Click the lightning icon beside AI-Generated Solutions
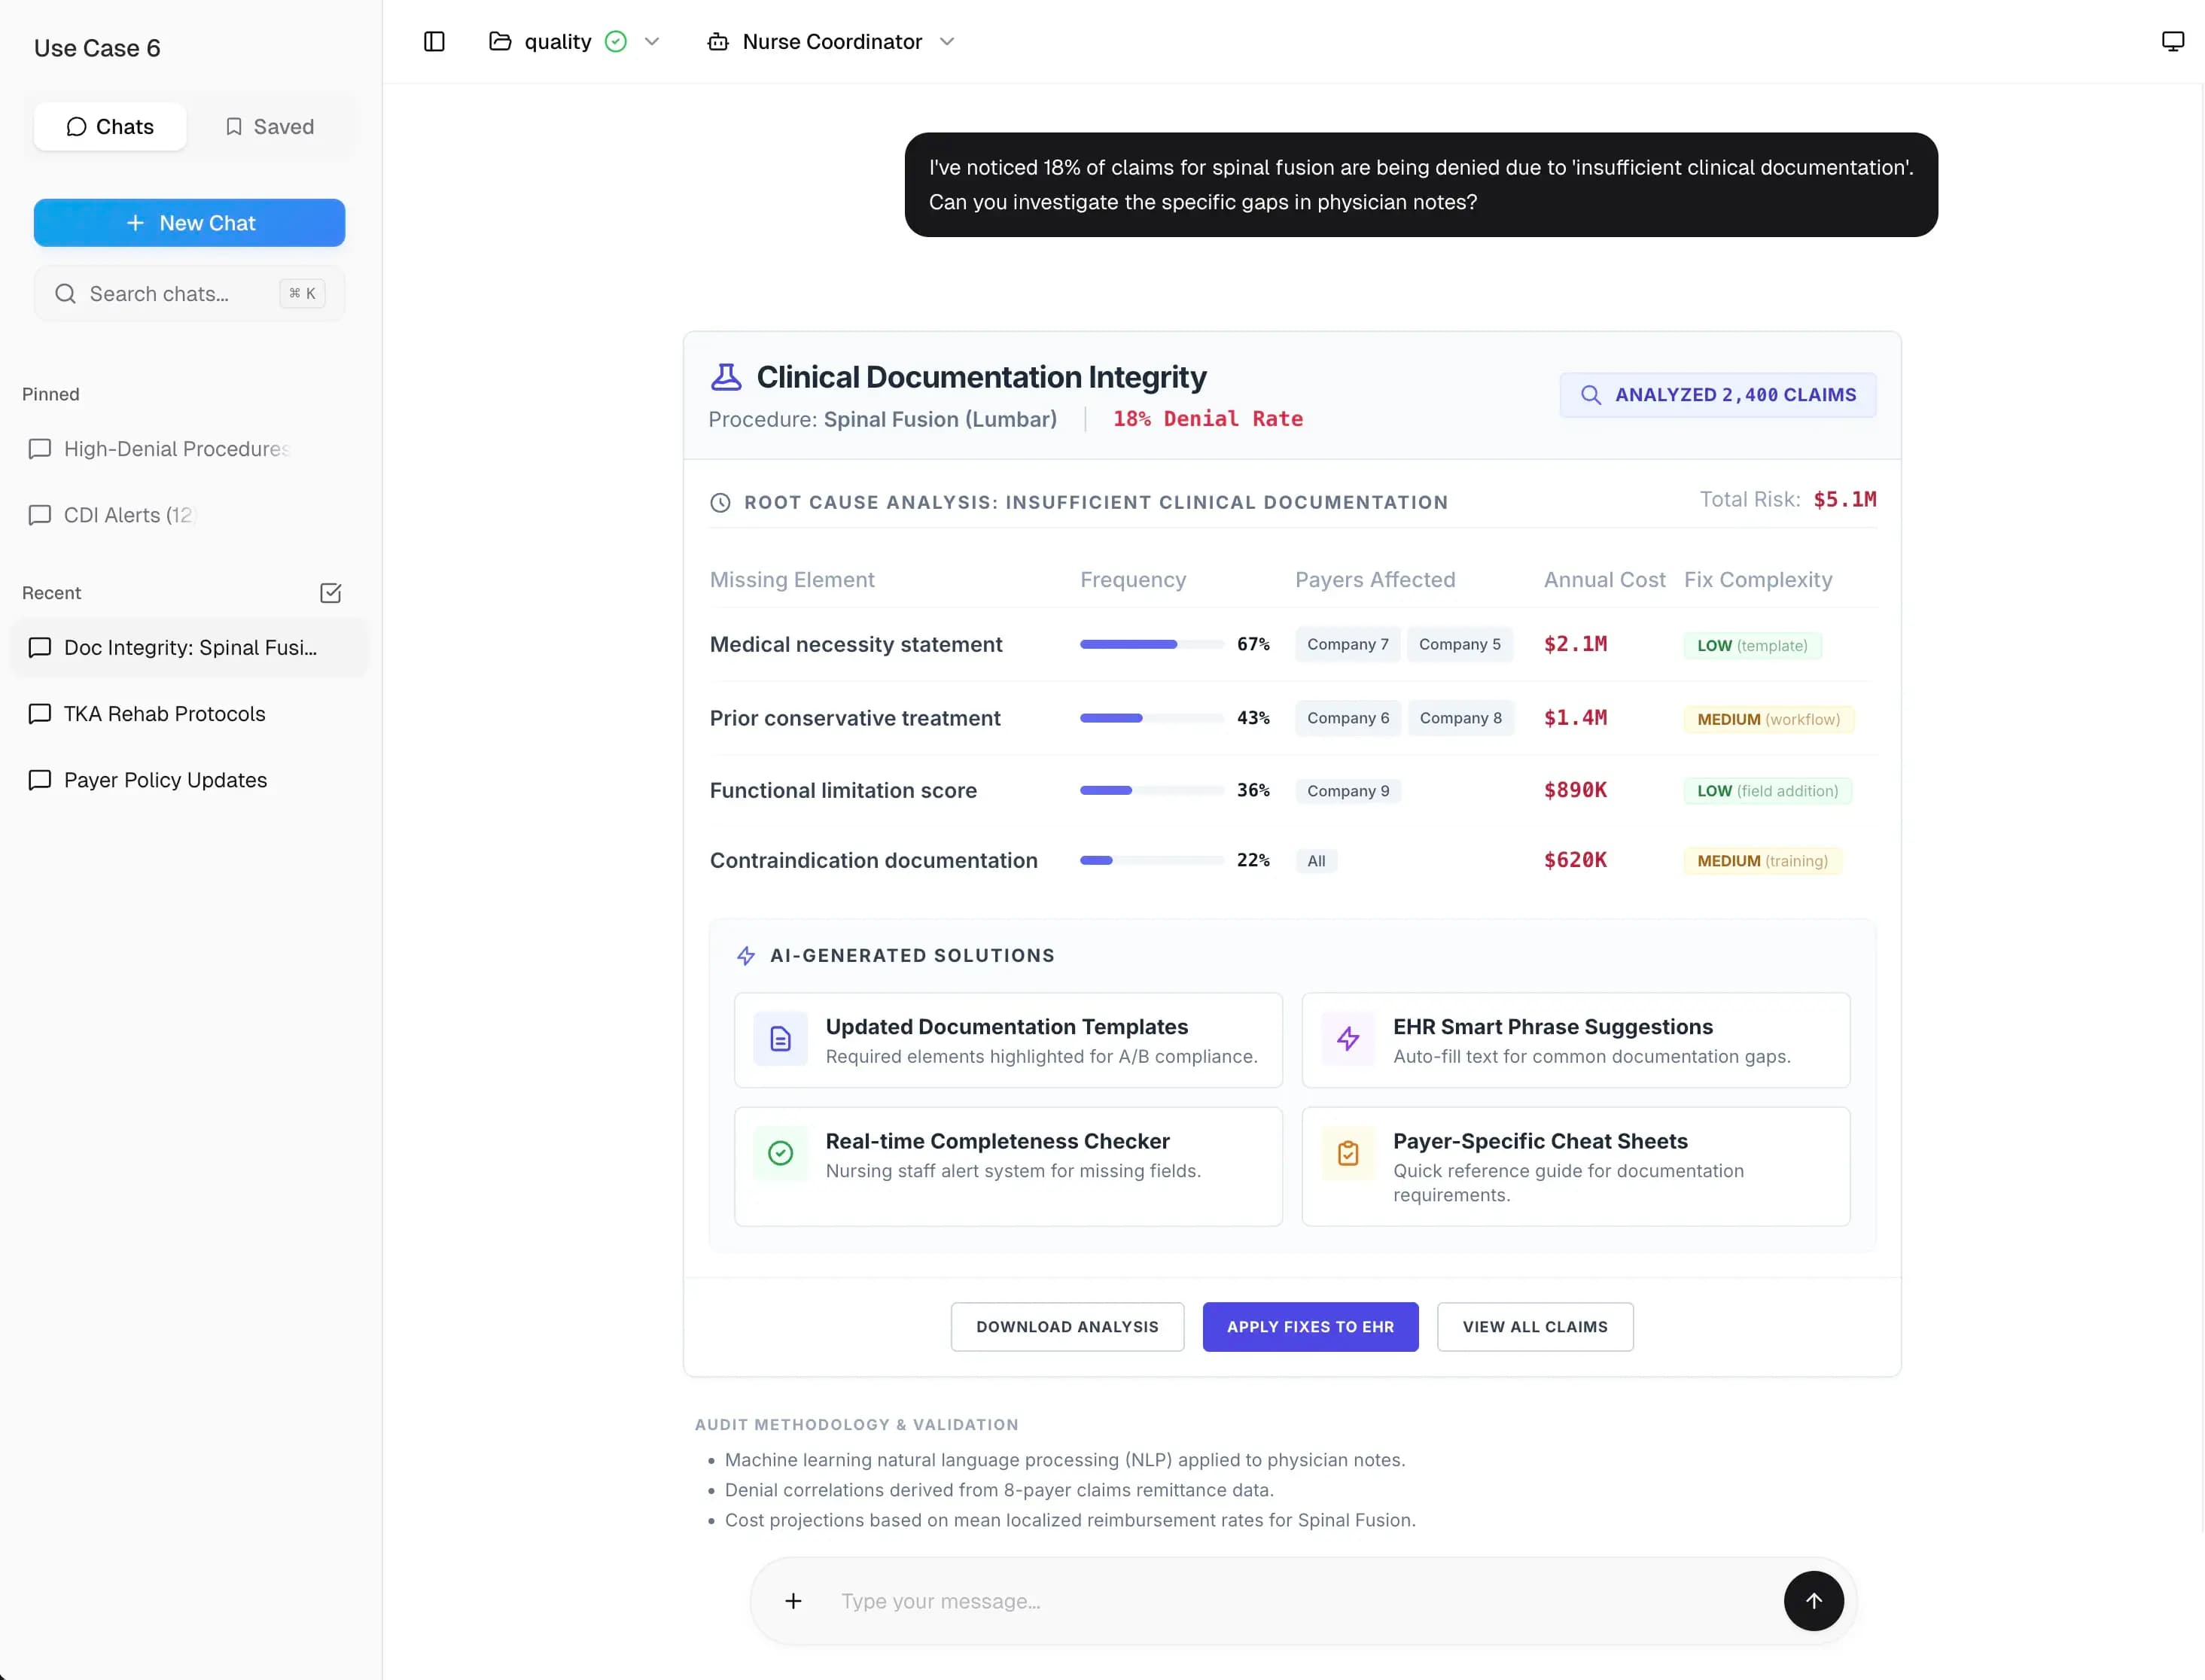 coord(747,955)
